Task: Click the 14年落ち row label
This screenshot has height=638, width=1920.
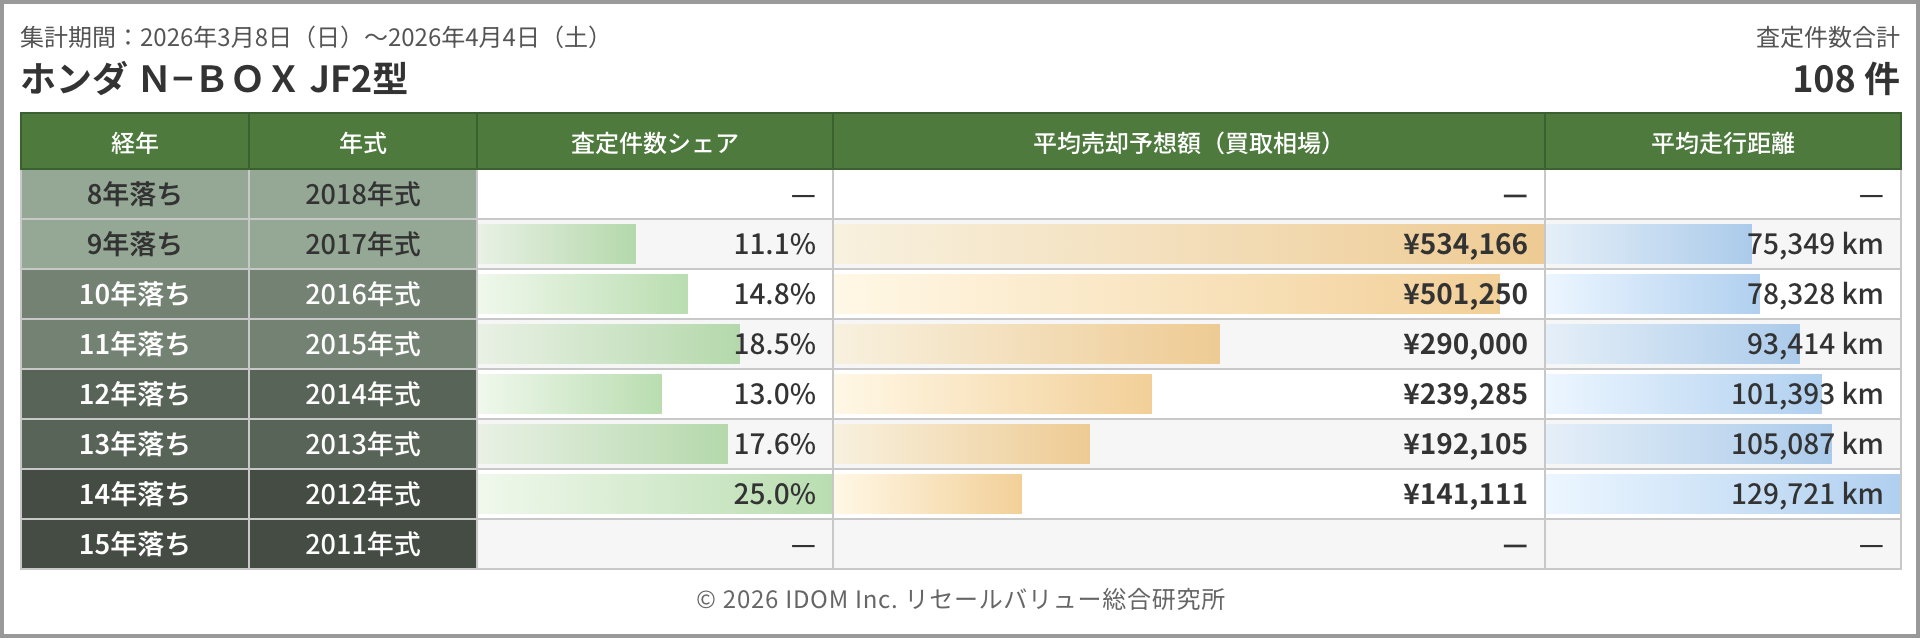Action: pyautogui.click(x=134, y=494)
